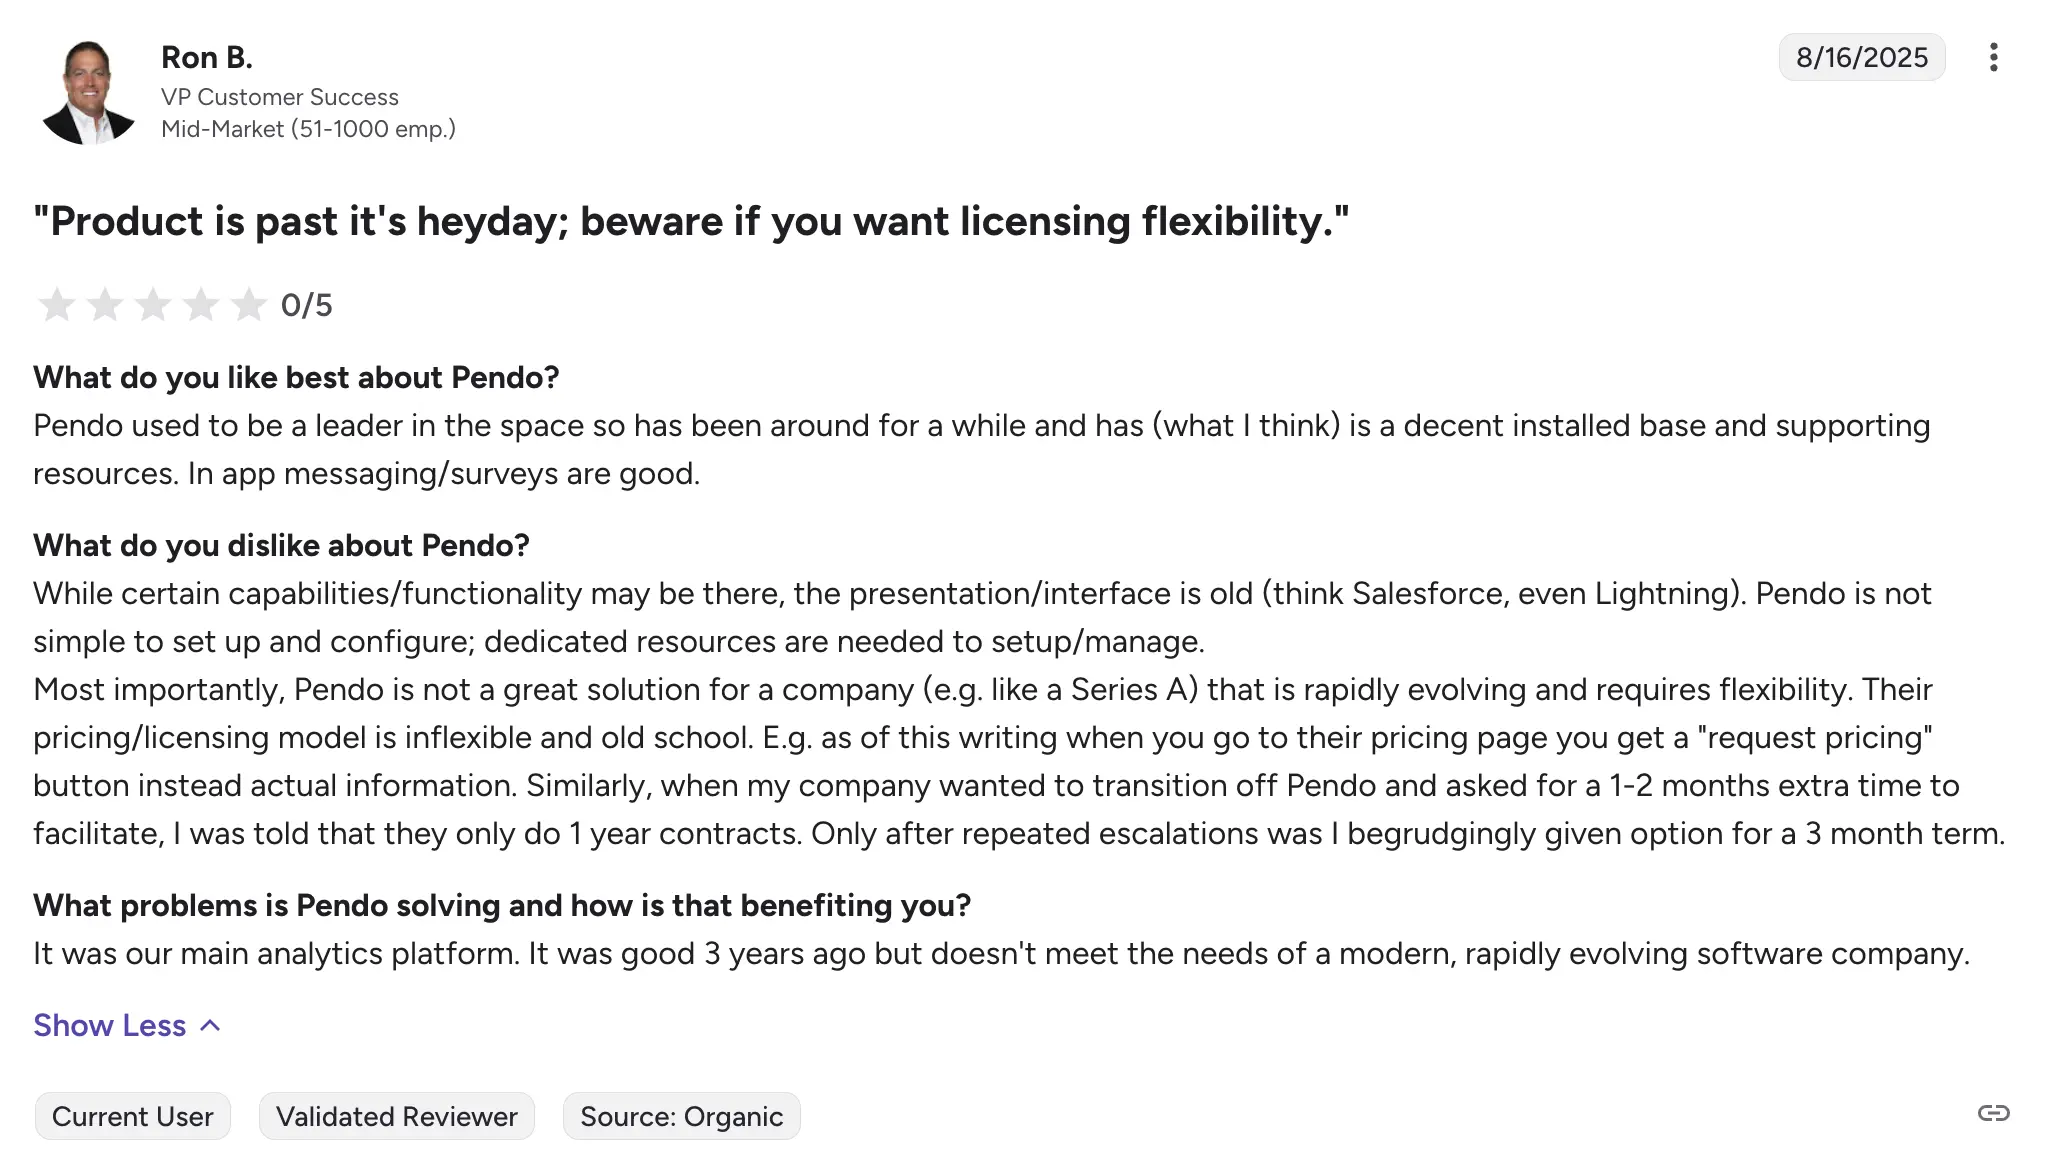This screenshot has width=2058, height=1158.
Task: Copy the review permalink via chain icon
Action: pos(1993,1113)
